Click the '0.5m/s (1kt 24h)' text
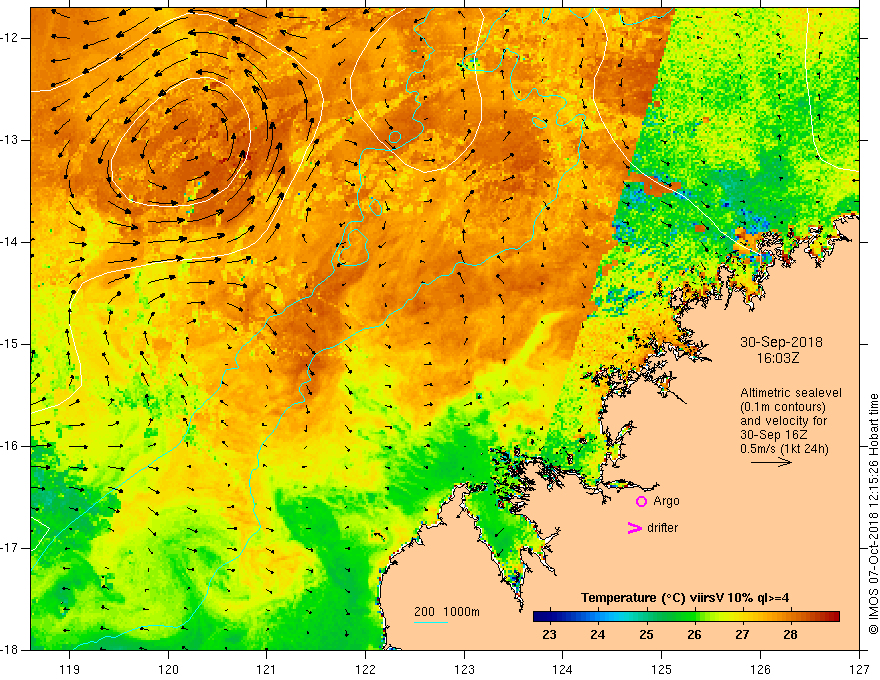The image size is (880, 680). pyautogui.click(x=784, y=449)
